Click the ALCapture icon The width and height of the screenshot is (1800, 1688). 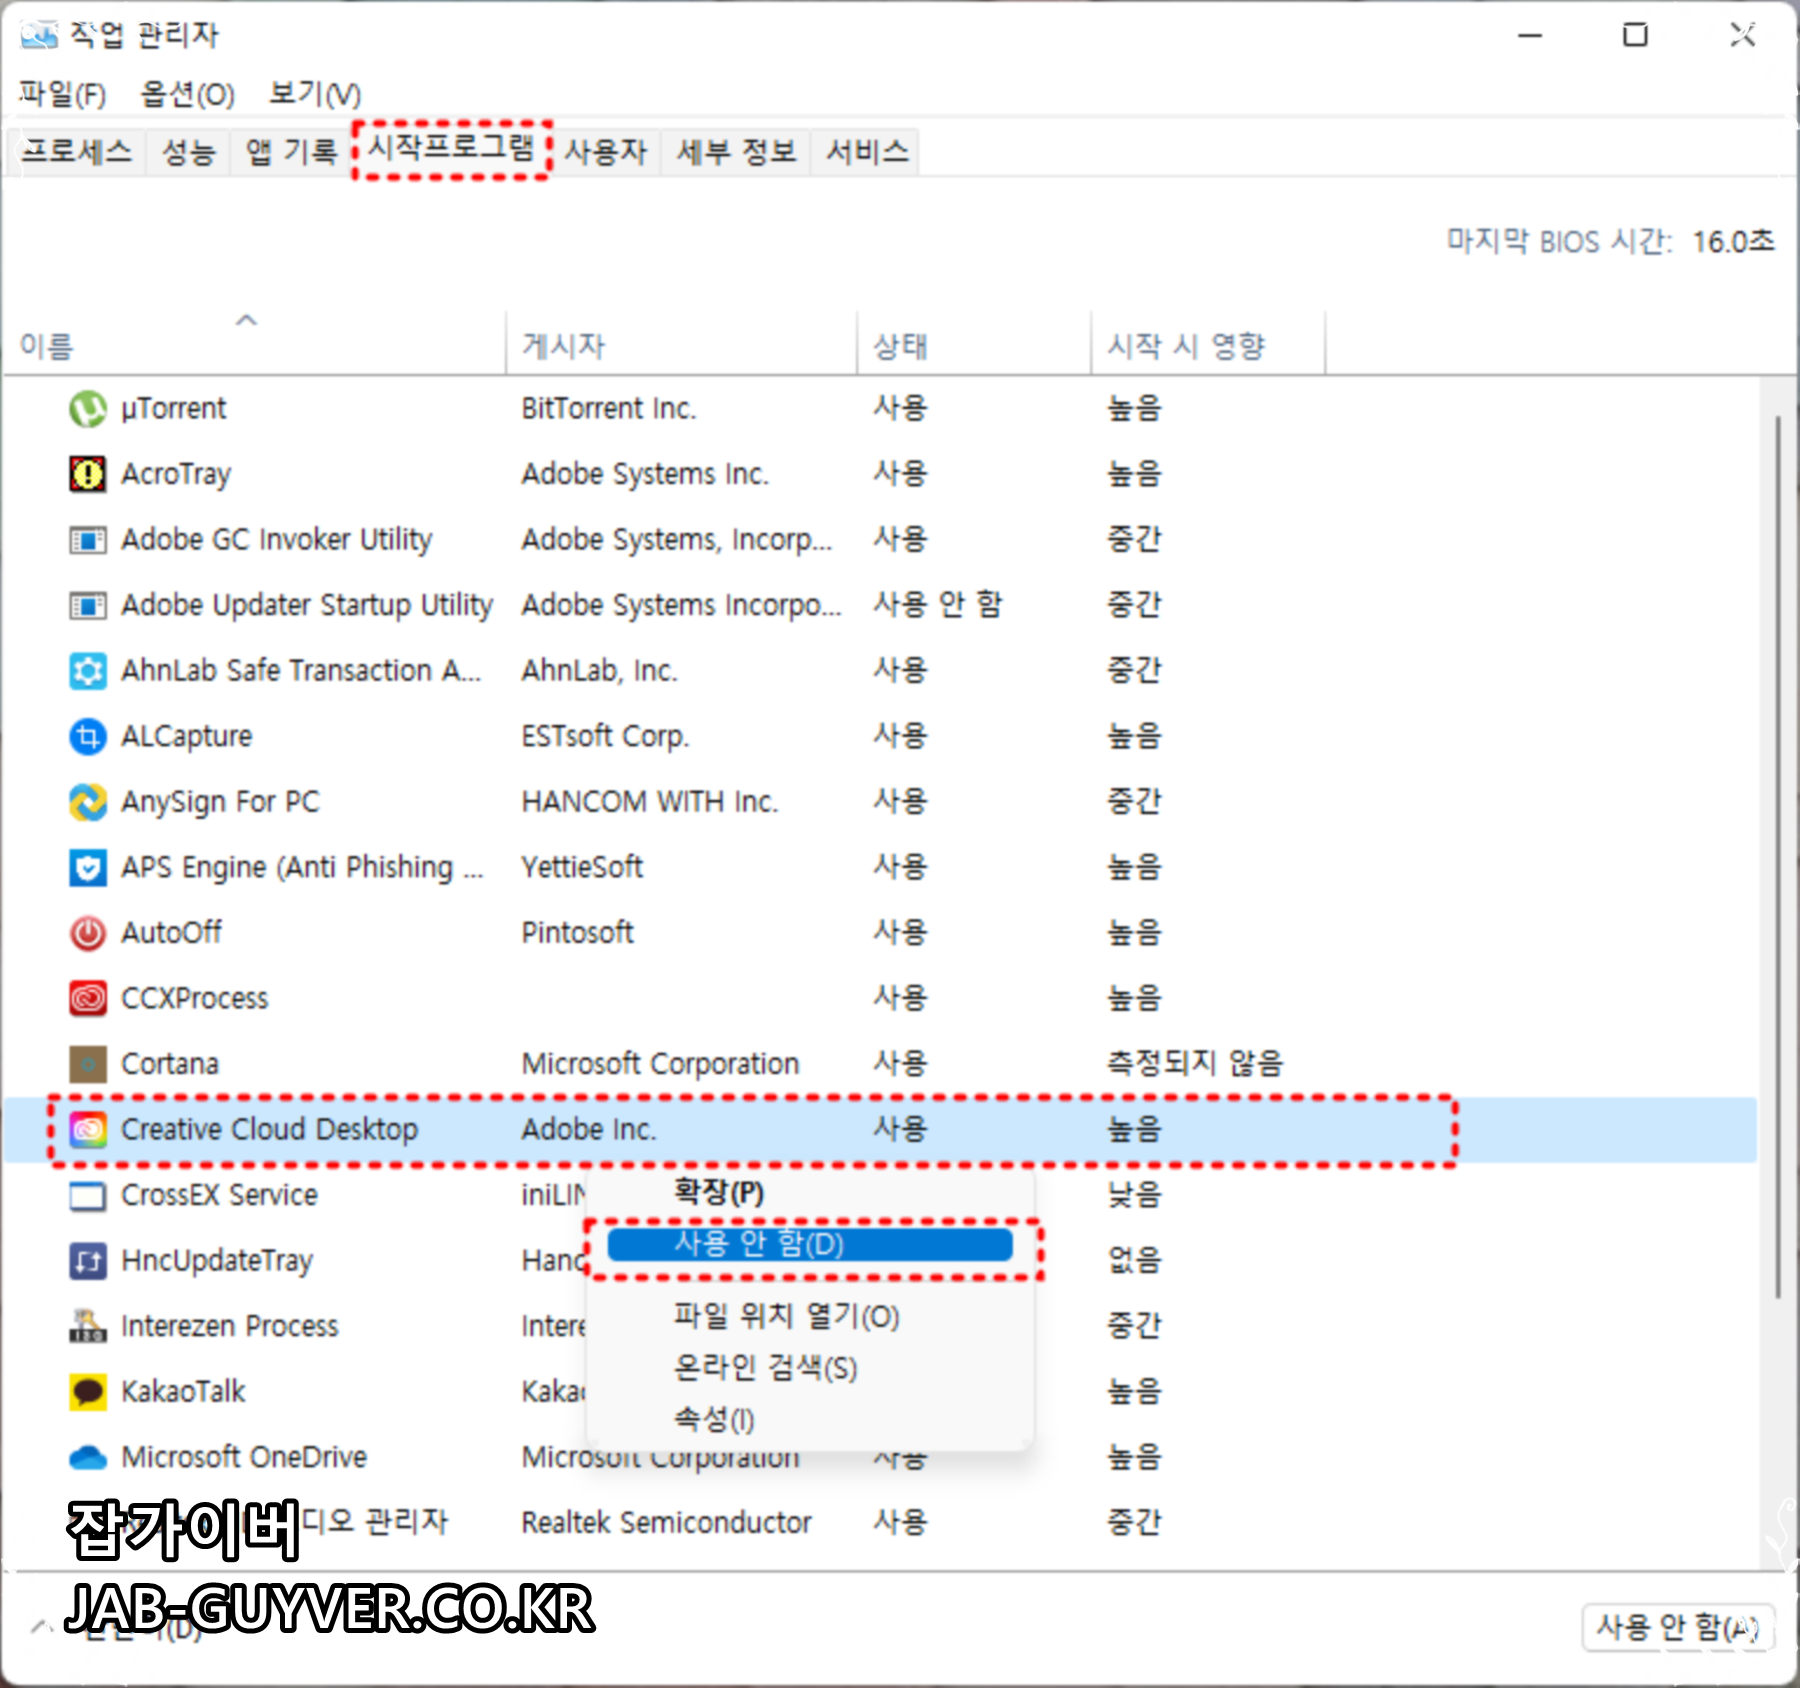[88, 737]
